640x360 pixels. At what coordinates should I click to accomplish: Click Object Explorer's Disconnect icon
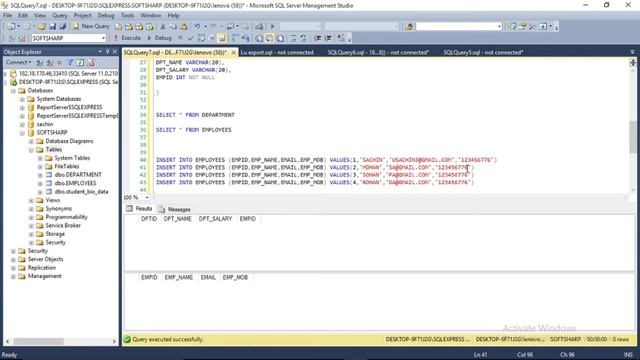[x=49, y=62]
